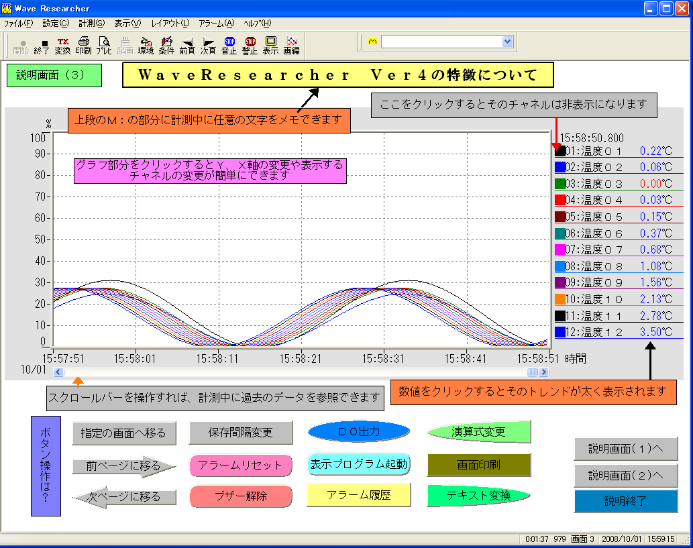693x548 pixels.
Task: Open the ファイル(F) menu
Action: click(18, 23)
